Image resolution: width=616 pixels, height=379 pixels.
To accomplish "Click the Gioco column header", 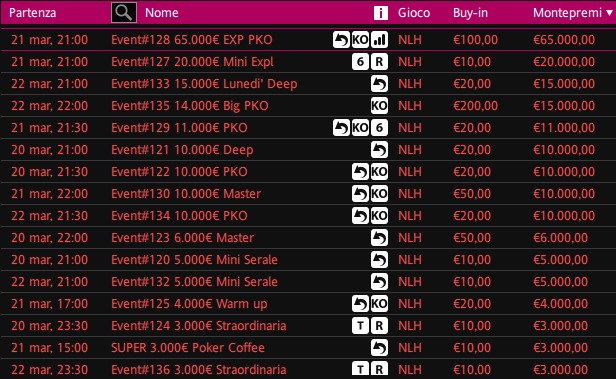I will pos(414,13).
